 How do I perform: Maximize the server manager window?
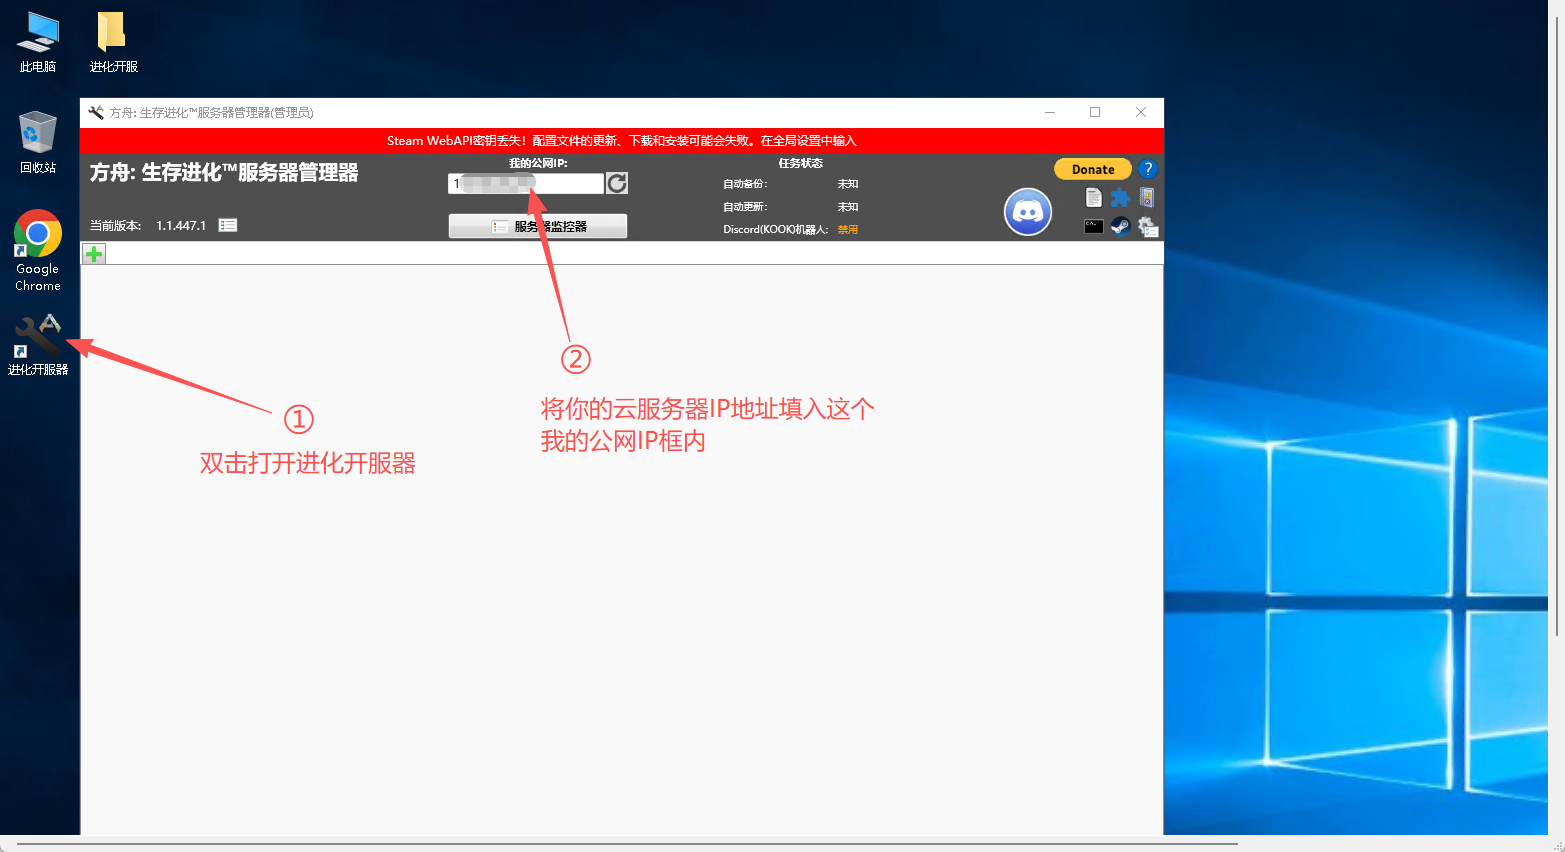[1095, 112]
